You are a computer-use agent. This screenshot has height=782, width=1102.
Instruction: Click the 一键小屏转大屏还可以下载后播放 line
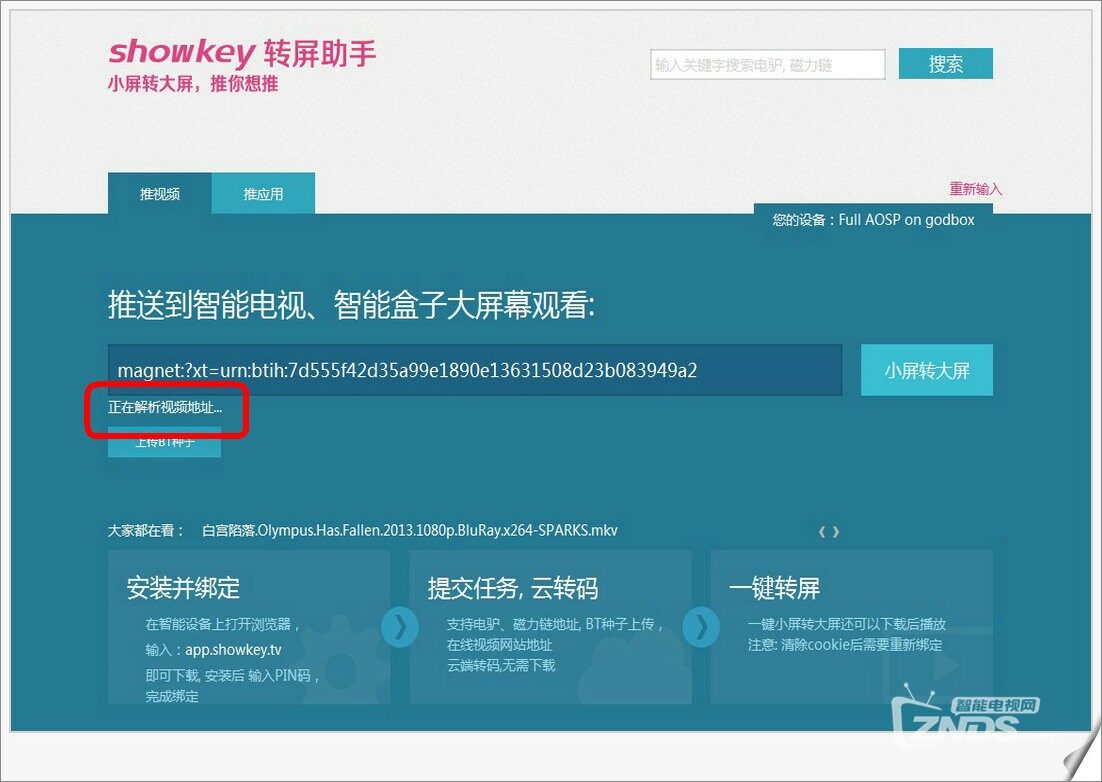tap(847, 624)
